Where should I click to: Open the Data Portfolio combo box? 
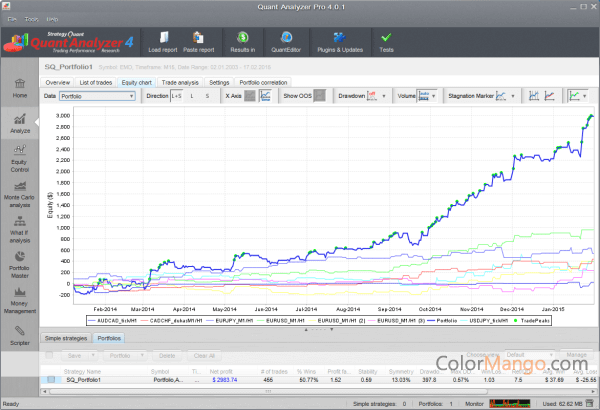97,96
